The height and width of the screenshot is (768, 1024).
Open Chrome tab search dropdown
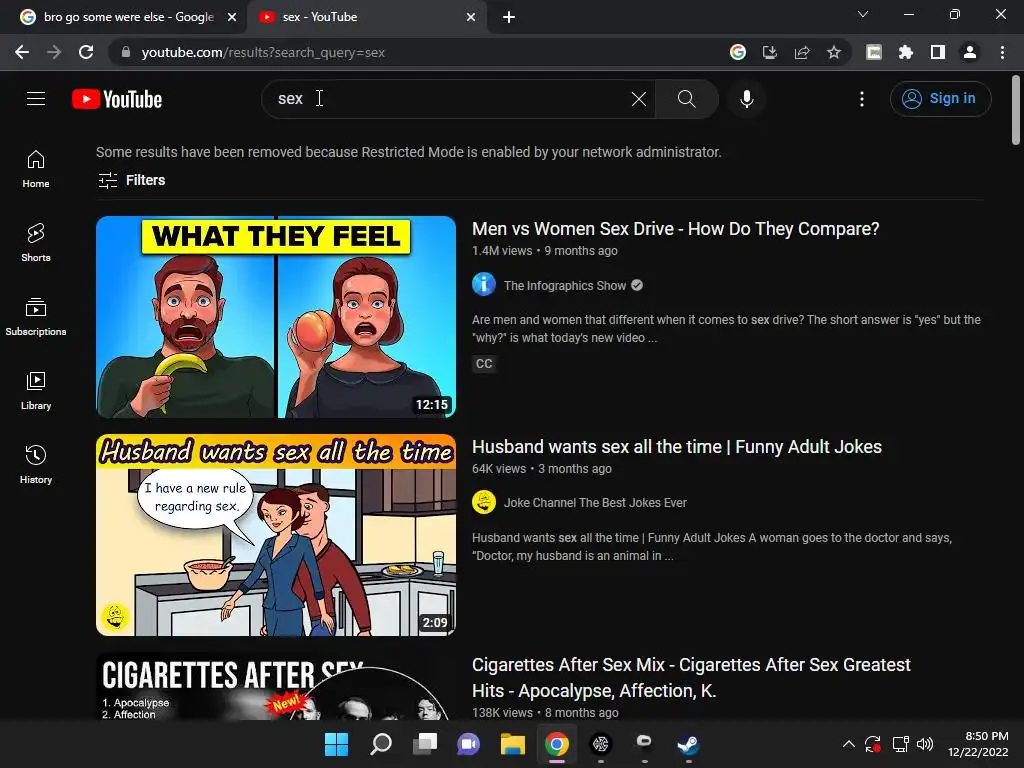point(863,14)
